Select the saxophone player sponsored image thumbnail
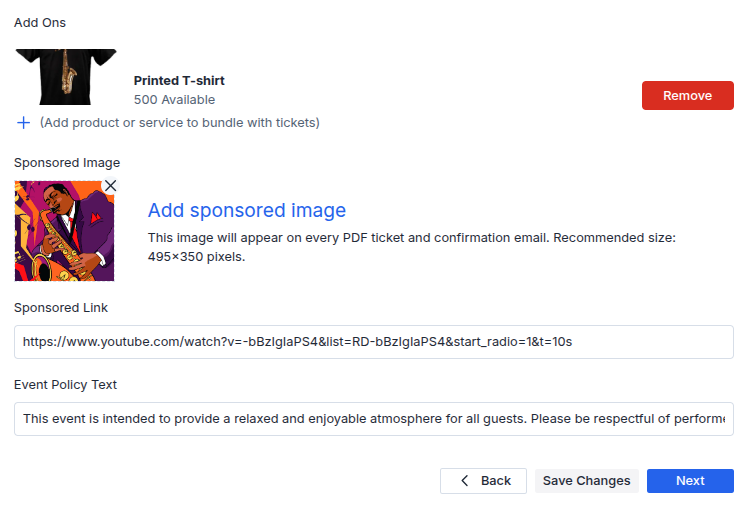Image resolution: width=752 pixels, height=513 pixels. click(64, 231)
